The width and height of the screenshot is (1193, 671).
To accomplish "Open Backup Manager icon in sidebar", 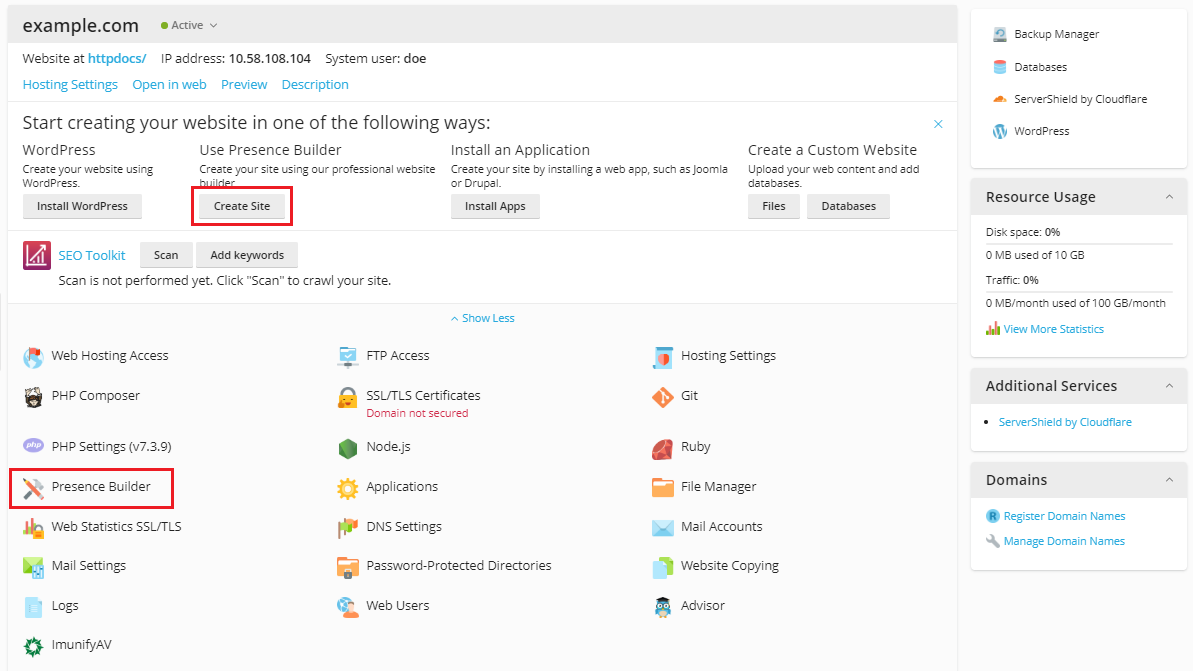I will pos(1000,34).
